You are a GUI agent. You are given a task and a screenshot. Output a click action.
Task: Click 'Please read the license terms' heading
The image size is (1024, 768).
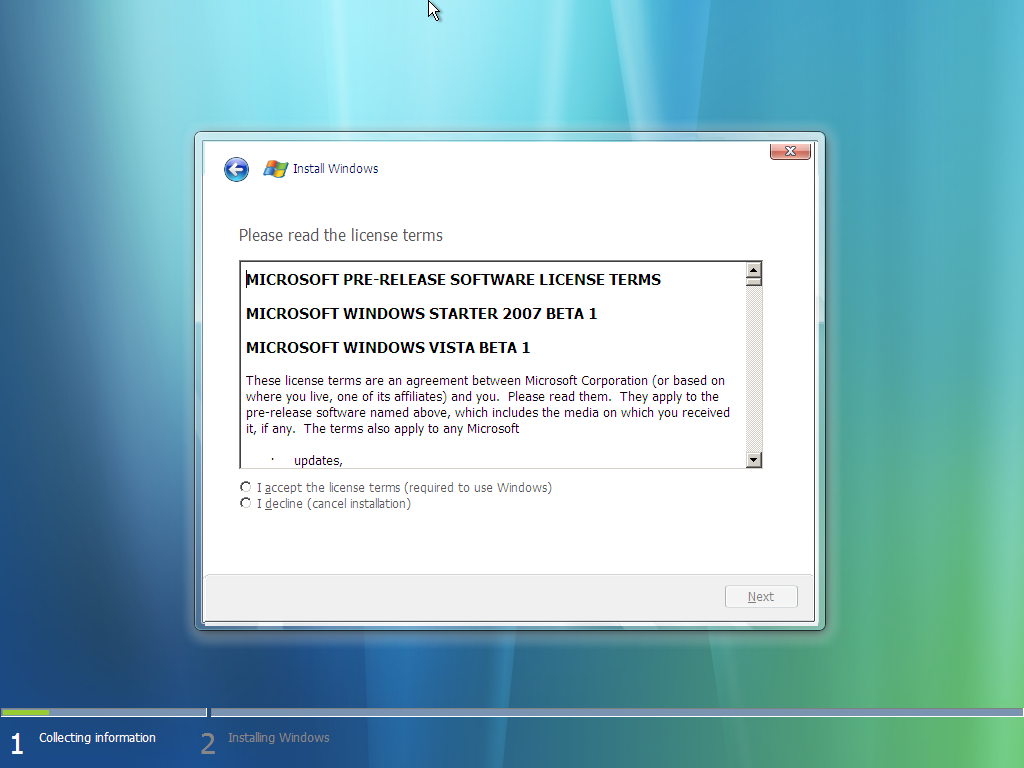tap(341, 235)
